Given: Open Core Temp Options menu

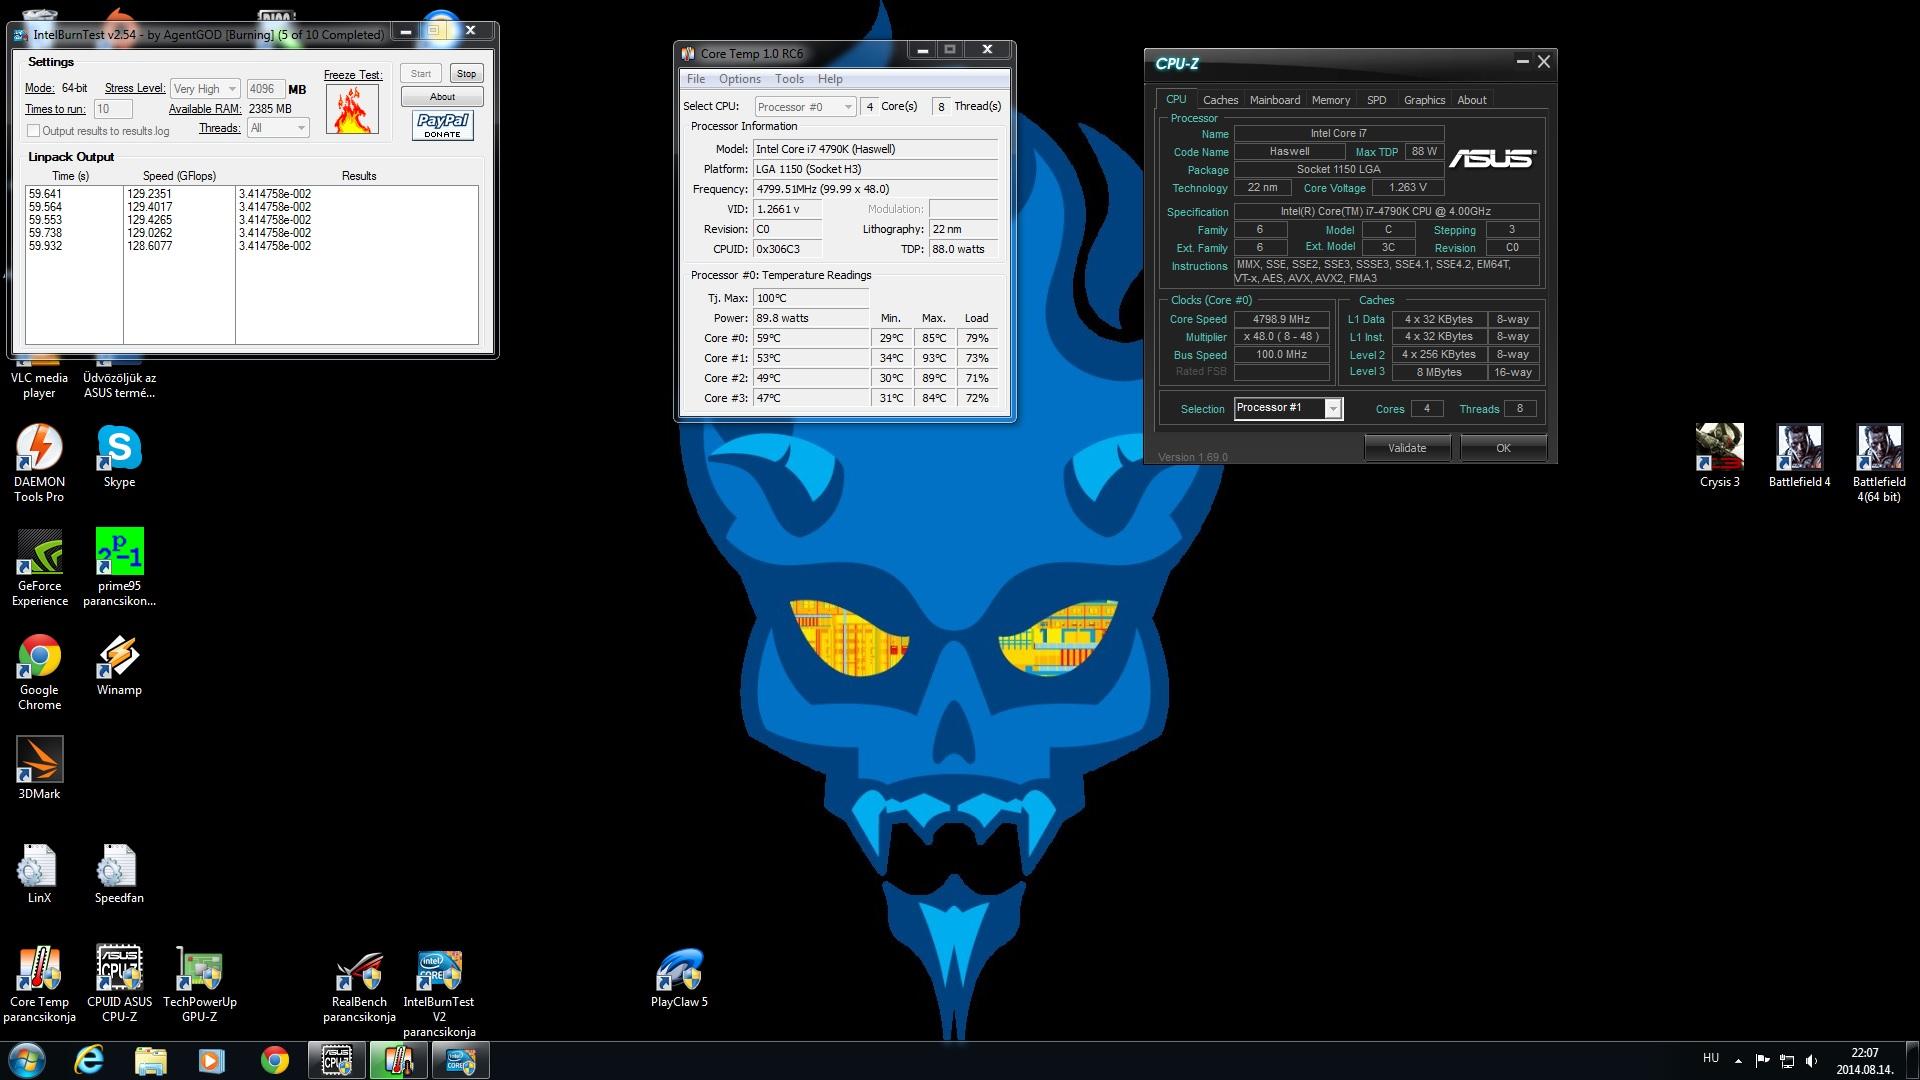Looking at the screenshot, I should coord(740,79).
